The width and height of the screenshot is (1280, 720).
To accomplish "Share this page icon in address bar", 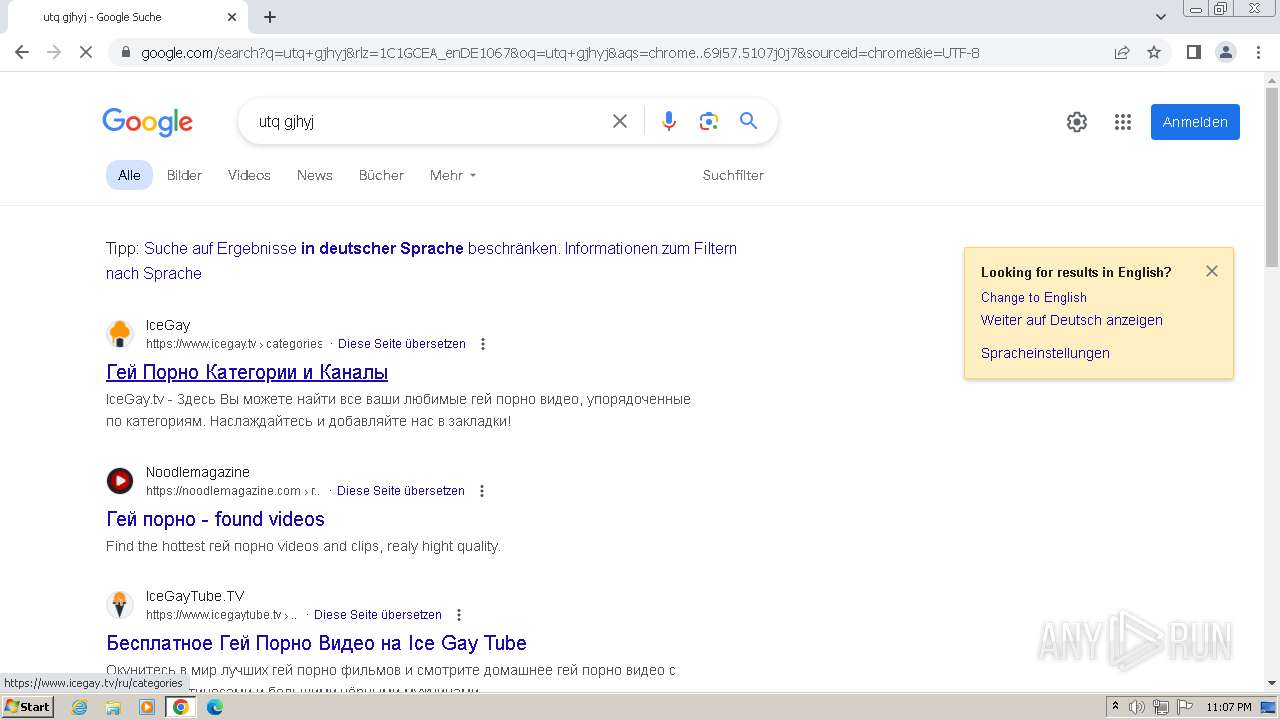I will click(x=1122, y=52).
